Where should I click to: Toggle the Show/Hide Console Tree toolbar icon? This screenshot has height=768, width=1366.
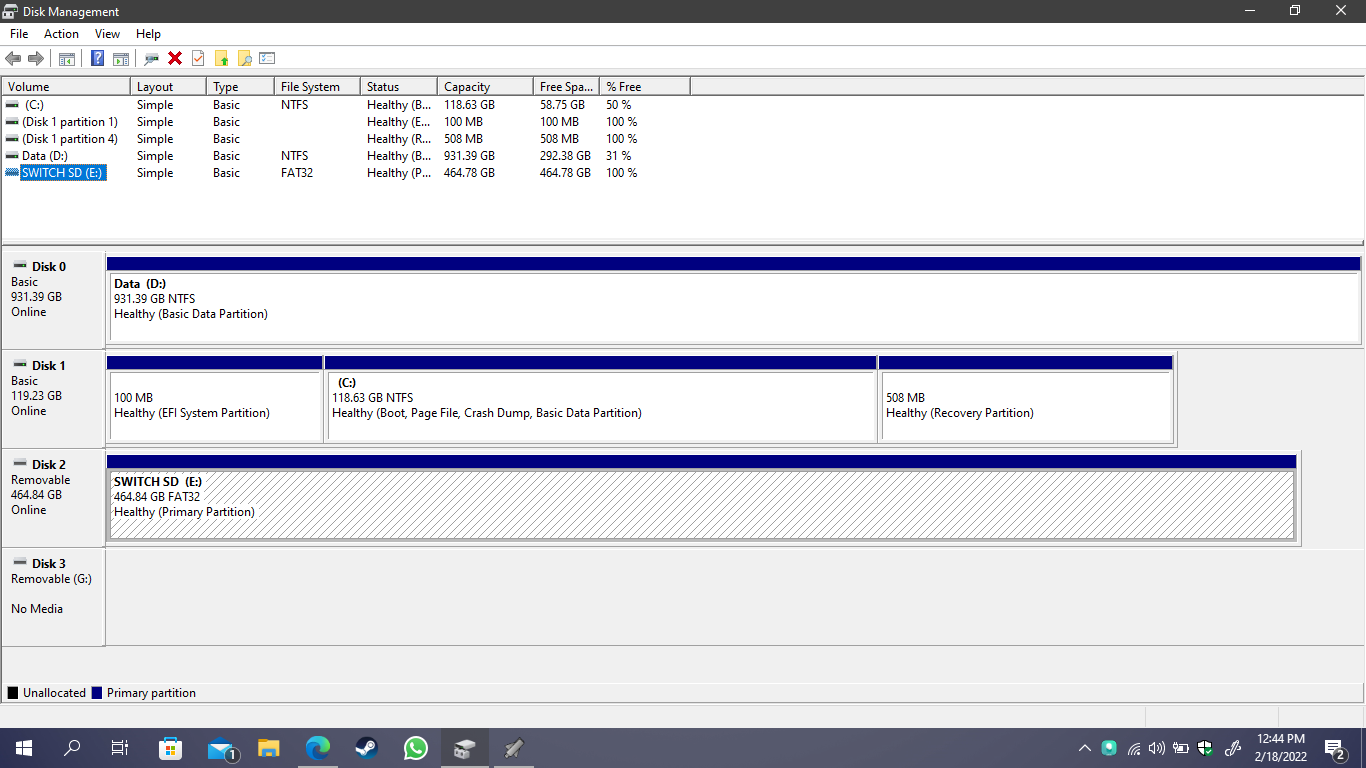(67, 58)
